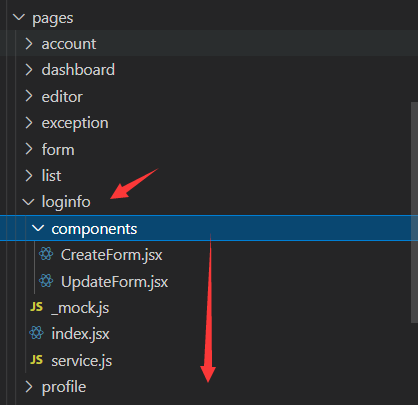The height and width of the screenshot is (405, 418).
Task: Click the React icon beside UpdateForm.jsx
Action: click(46, 281)
